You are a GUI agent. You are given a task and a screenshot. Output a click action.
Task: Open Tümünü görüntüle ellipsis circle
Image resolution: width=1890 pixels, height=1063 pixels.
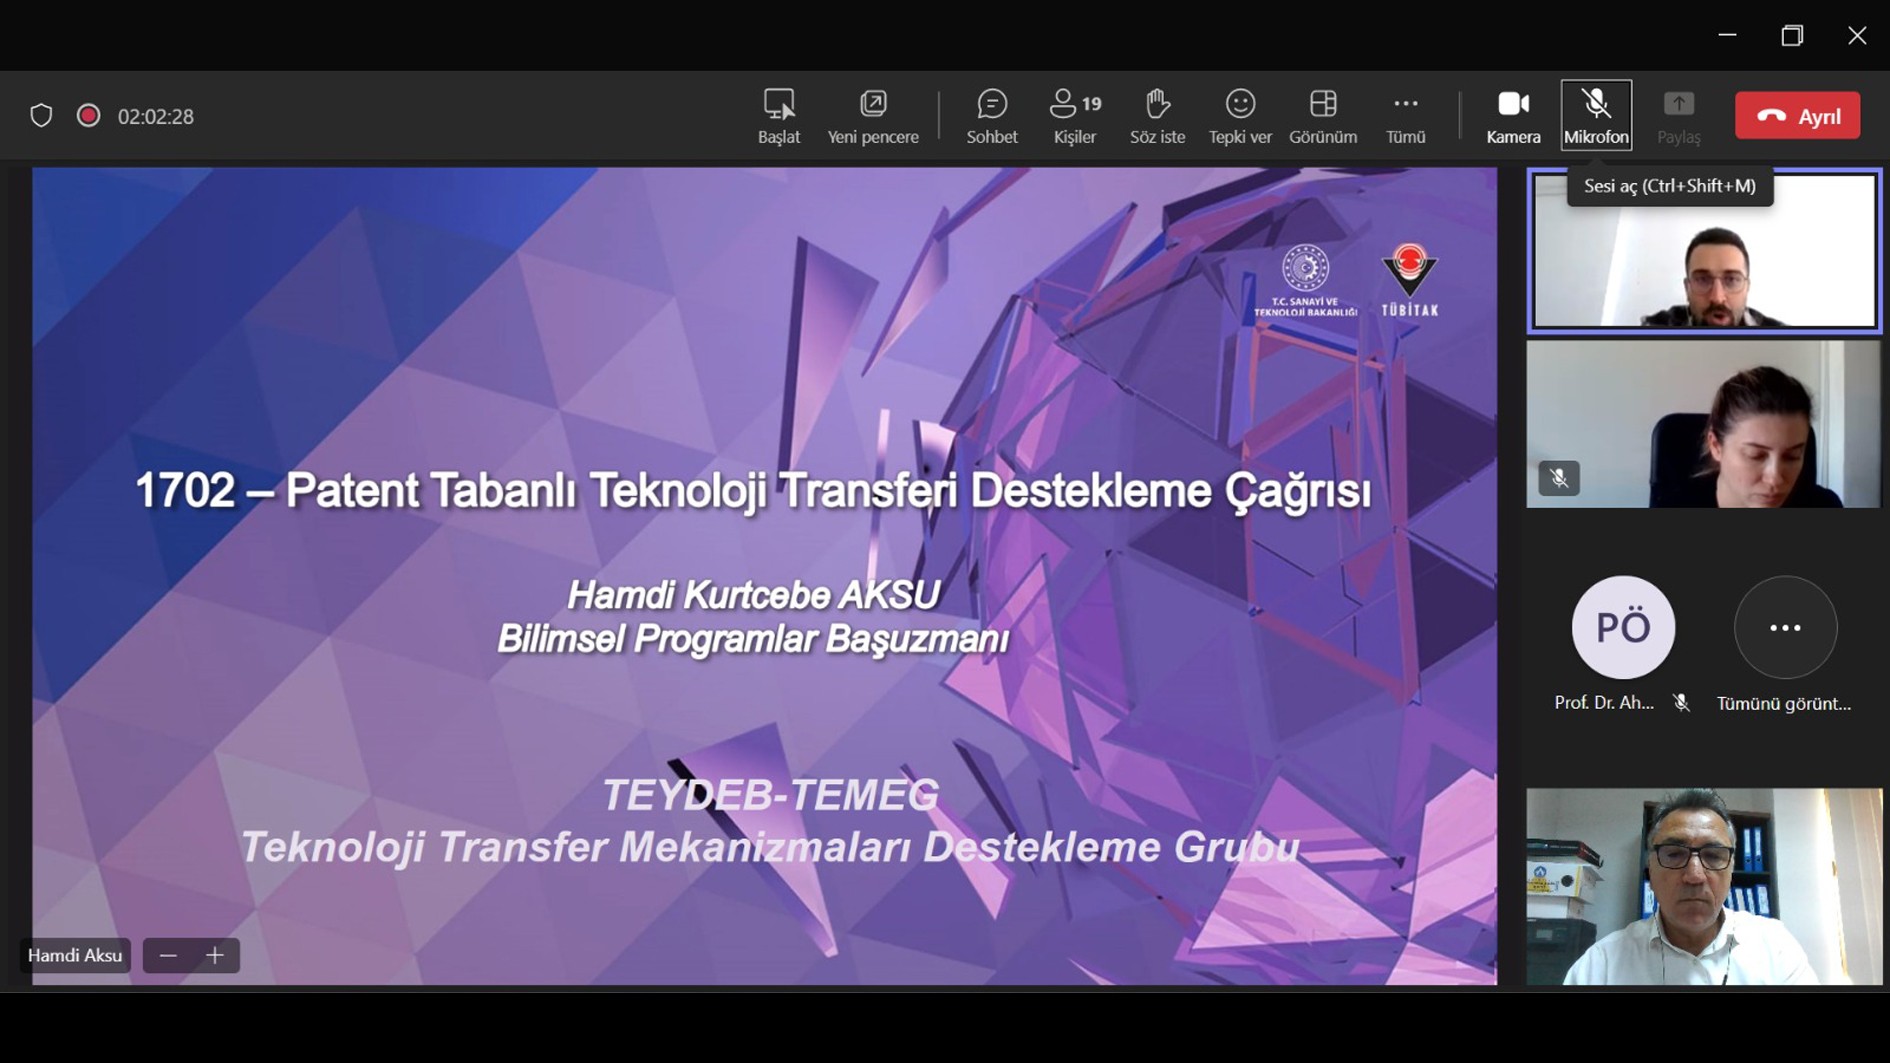tap(1785, 627)
